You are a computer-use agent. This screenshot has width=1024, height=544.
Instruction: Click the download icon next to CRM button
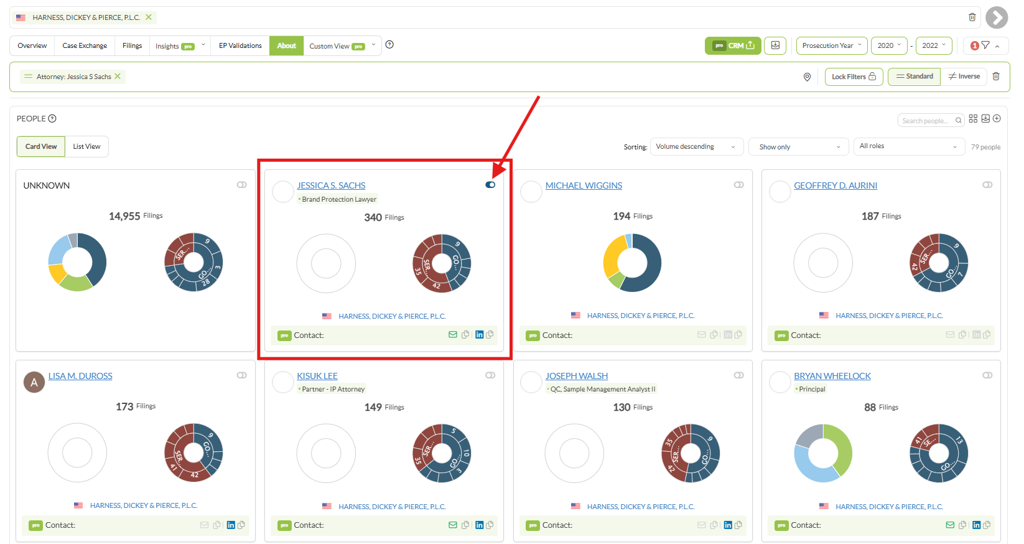coord(775,46)
